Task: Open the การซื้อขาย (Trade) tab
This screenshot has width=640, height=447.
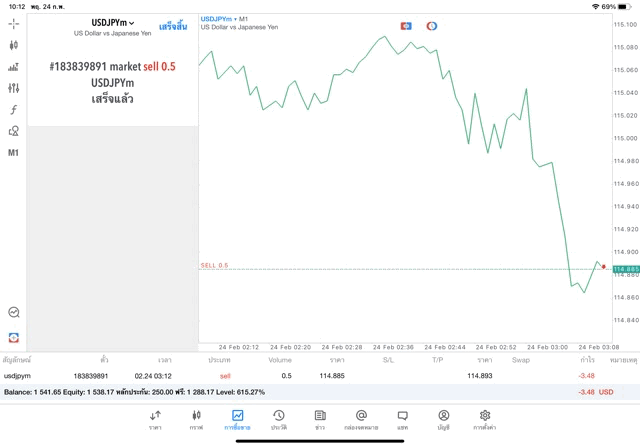Action: tap(238, 420)
